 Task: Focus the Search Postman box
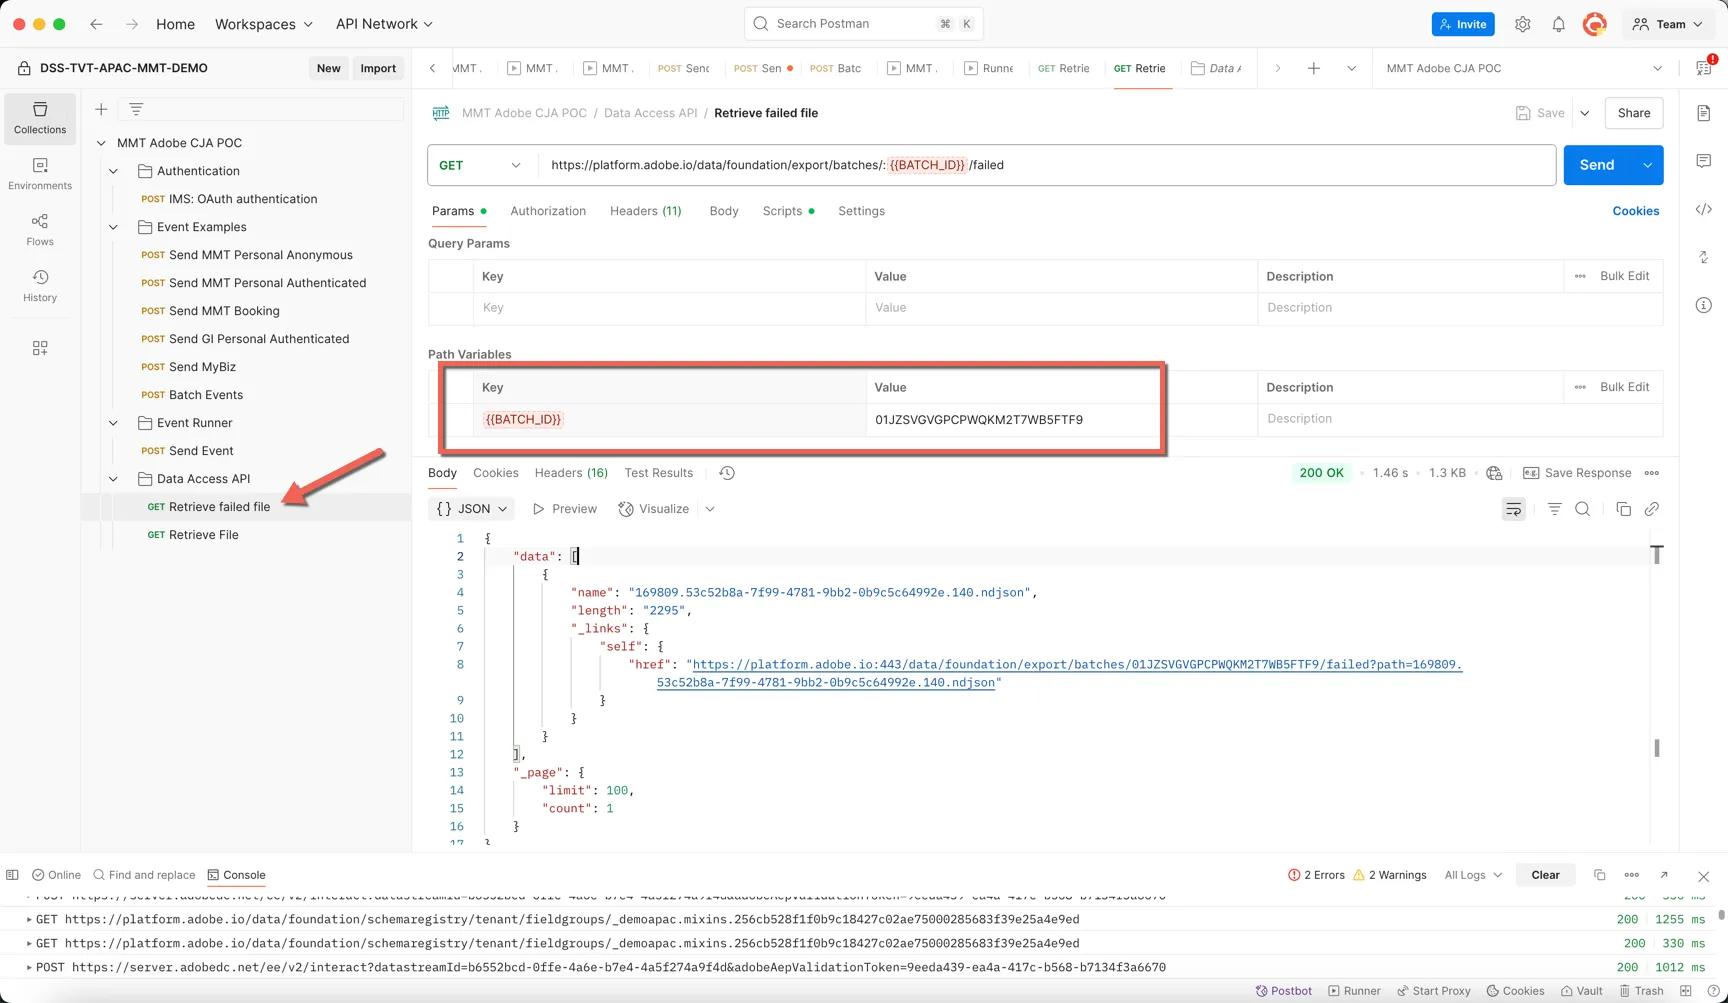pos(864,24)
